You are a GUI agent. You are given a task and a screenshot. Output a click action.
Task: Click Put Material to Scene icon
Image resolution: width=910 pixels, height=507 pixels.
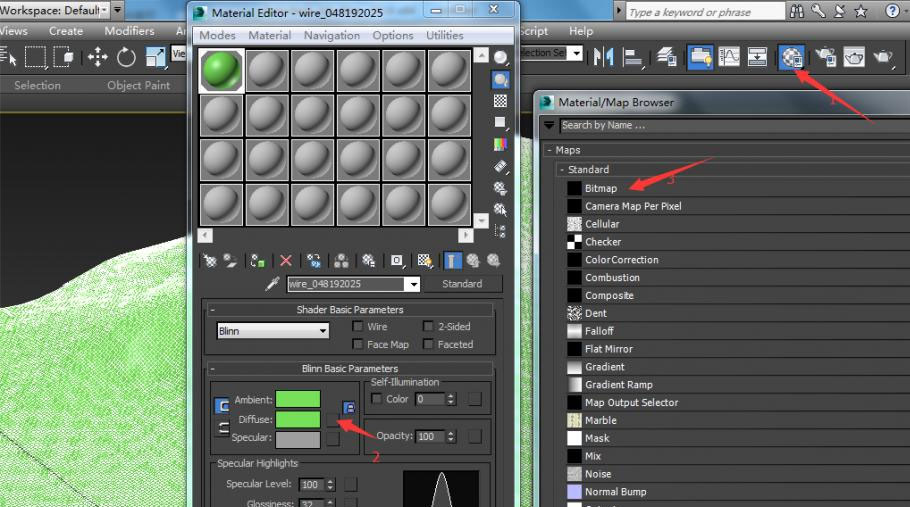click(230, 261)
